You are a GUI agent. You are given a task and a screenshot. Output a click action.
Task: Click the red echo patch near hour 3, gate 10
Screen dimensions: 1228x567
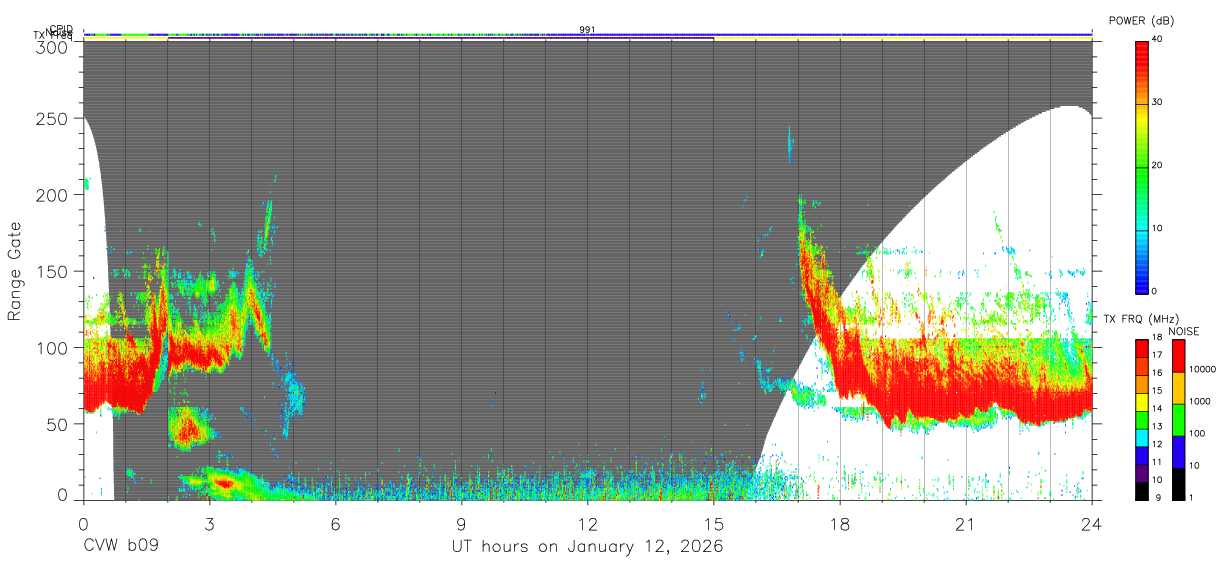[224, 483]
